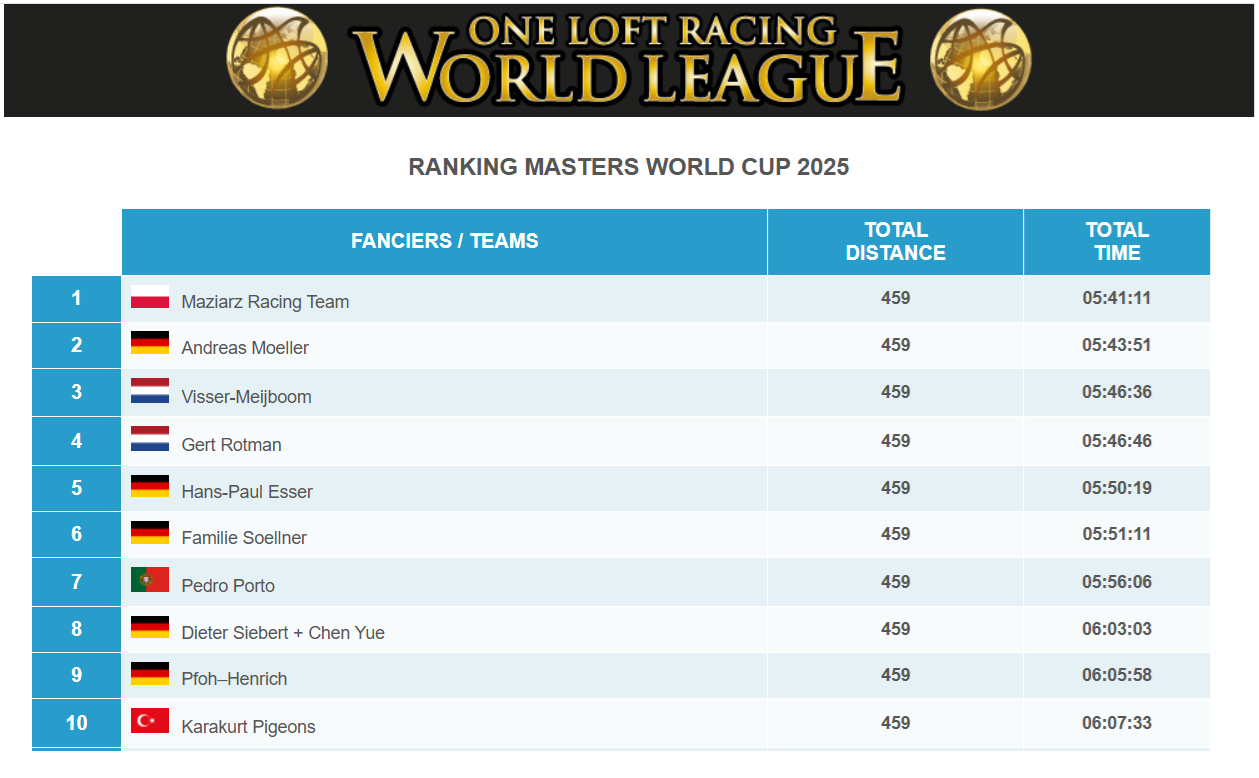This screenshot has width=1259, height=778.
Task: Click rank number 3 cell
Action: [x=76, y=393]
